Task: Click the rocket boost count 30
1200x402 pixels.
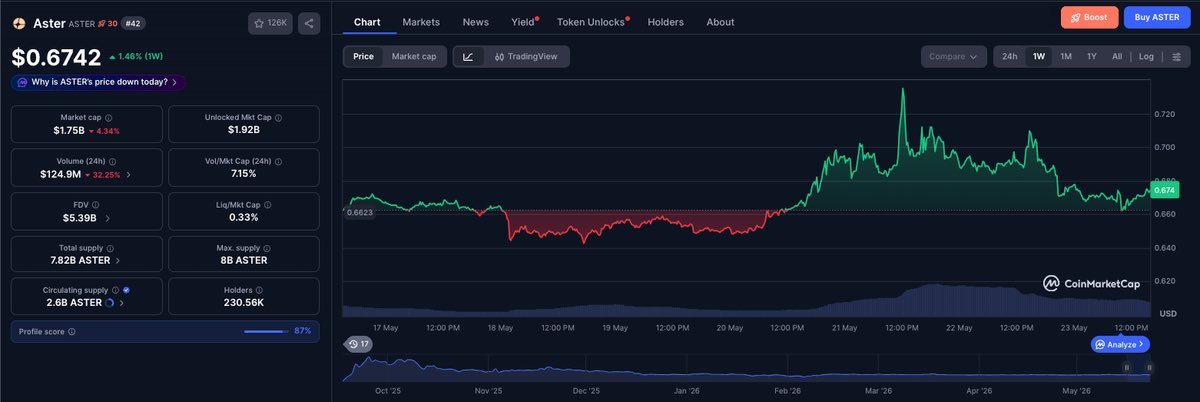Action: point(107,22)
